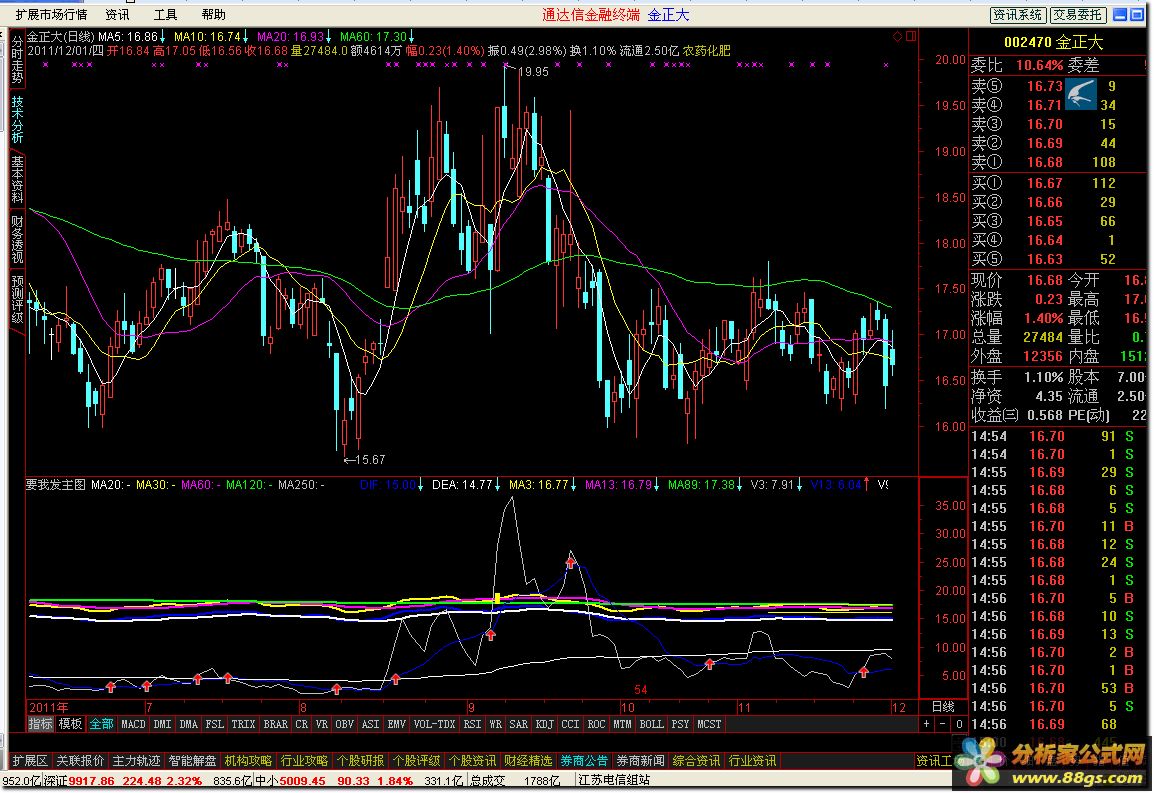Viewport: 1154px width, 793px height.
Task: Click the 委比 10.64% value
Action: 1039,66
